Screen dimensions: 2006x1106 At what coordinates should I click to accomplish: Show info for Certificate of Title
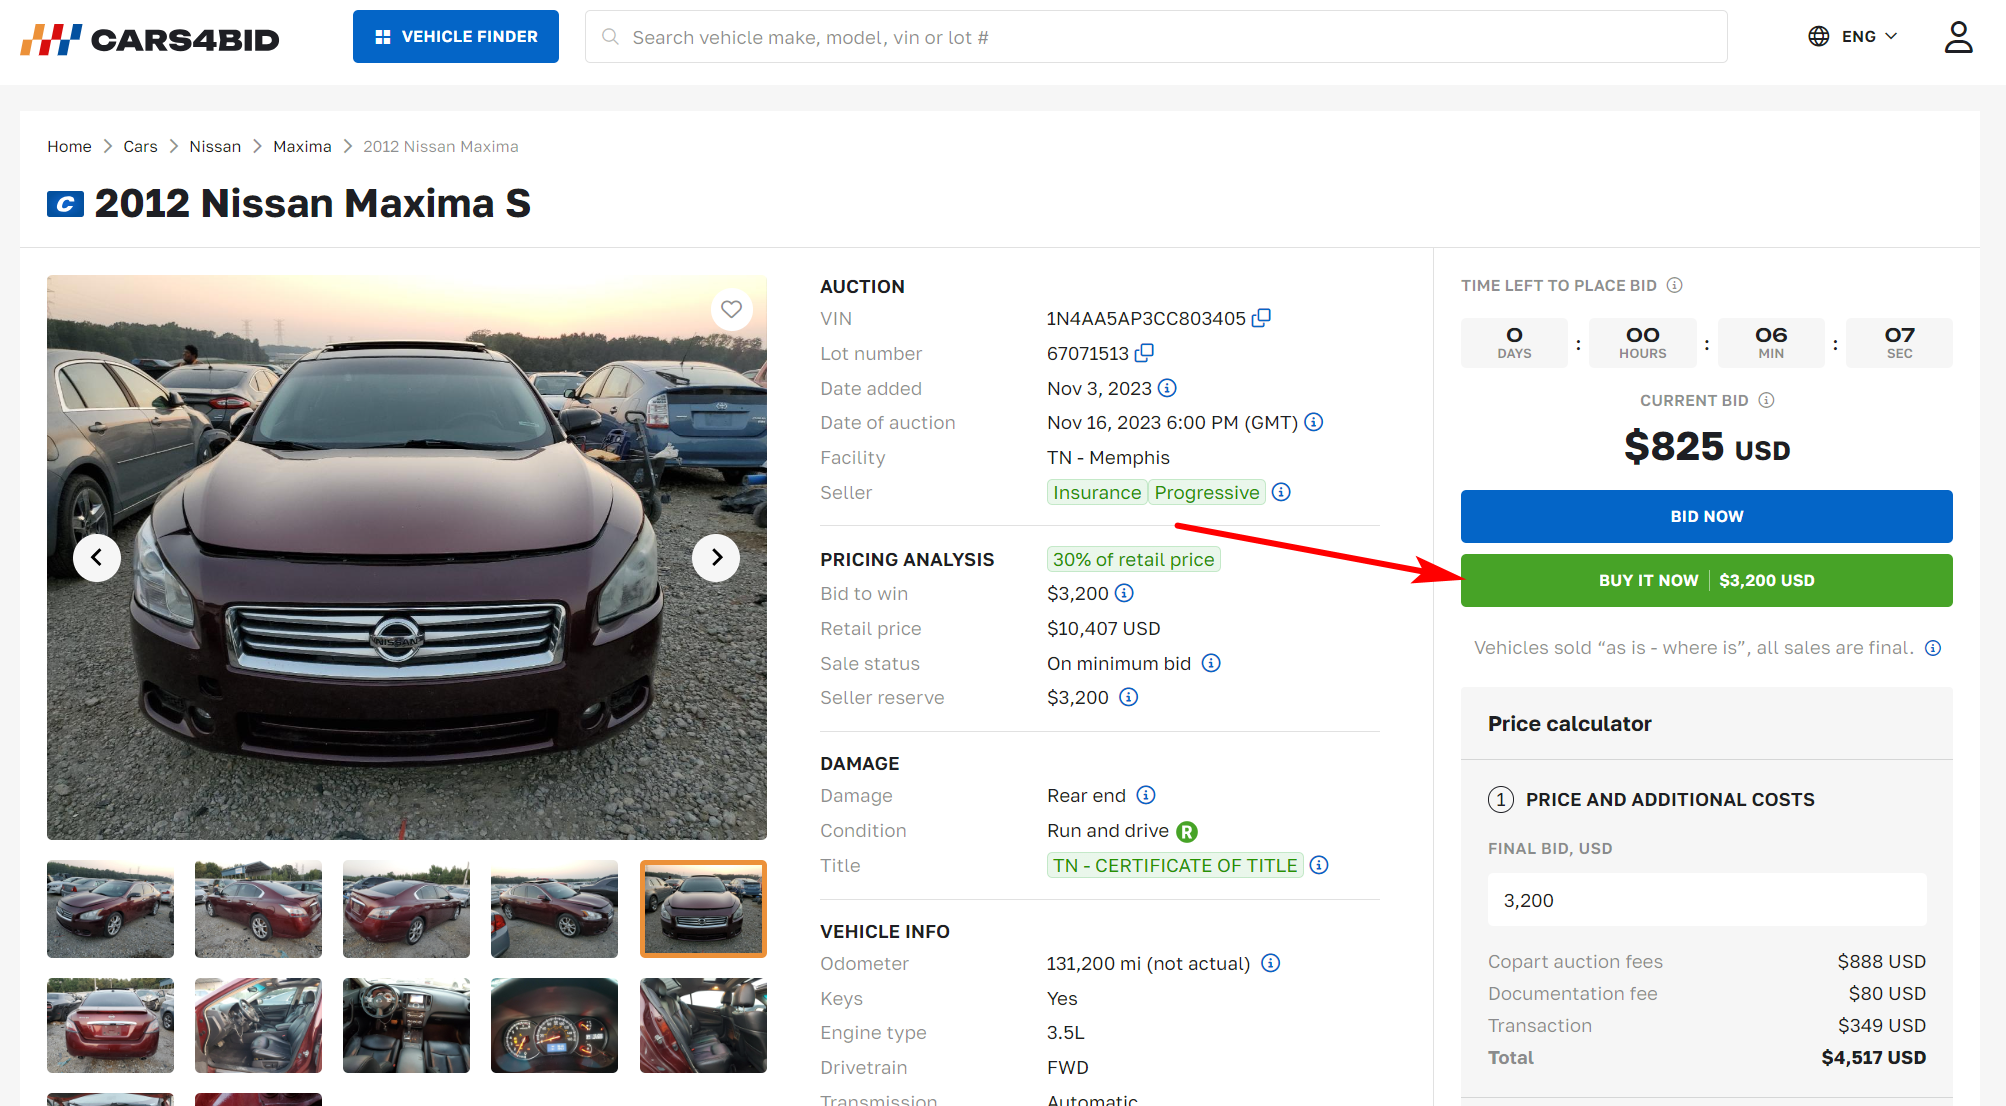1319,865
